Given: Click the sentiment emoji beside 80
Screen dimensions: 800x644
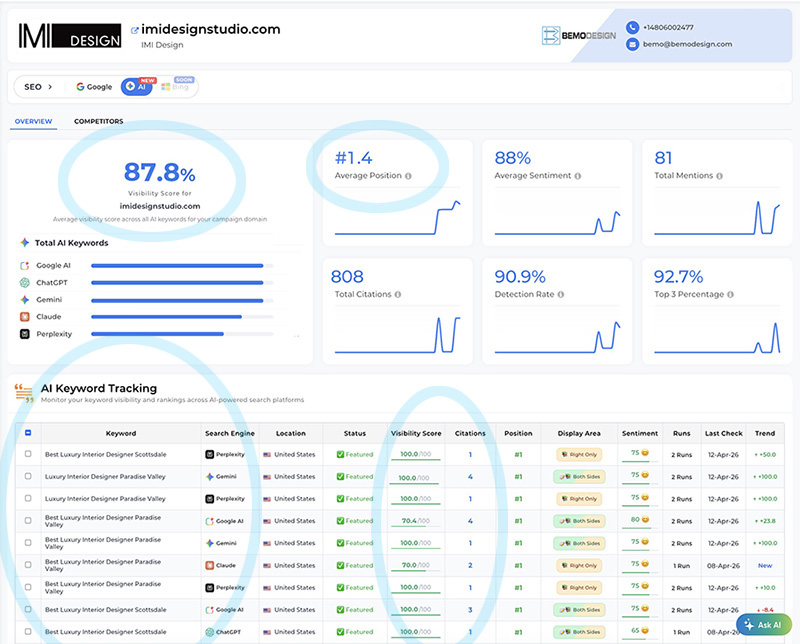Looking at the screenshot, I should (645, 519).
